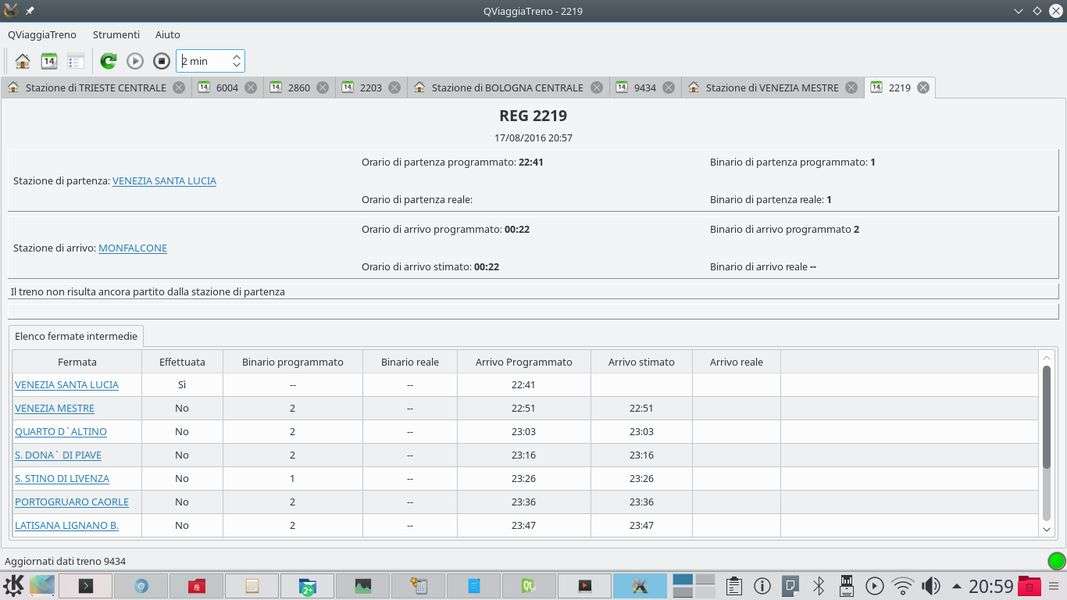Click the Elenco fermate intermedie tab
Image resolution: width=1067 pixels, height=600 pixels.
coord(76,336)
